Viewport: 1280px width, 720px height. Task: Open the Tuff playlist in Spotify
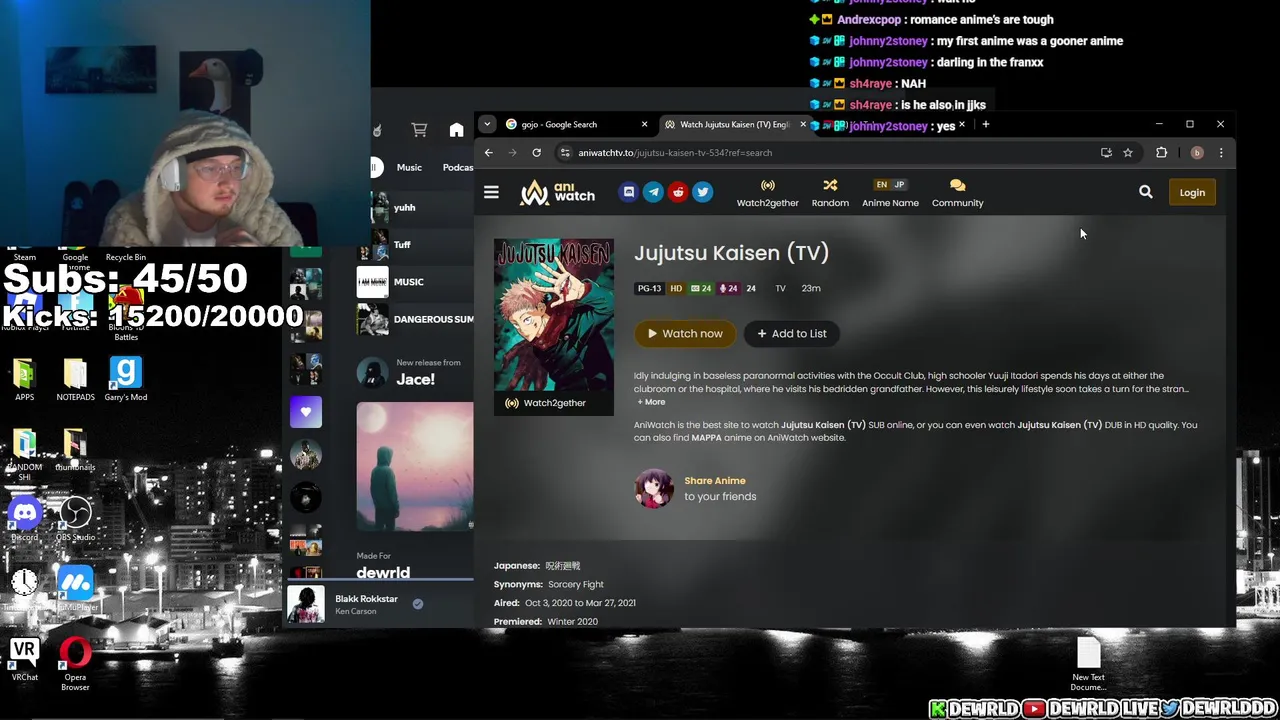click(415, 245)
